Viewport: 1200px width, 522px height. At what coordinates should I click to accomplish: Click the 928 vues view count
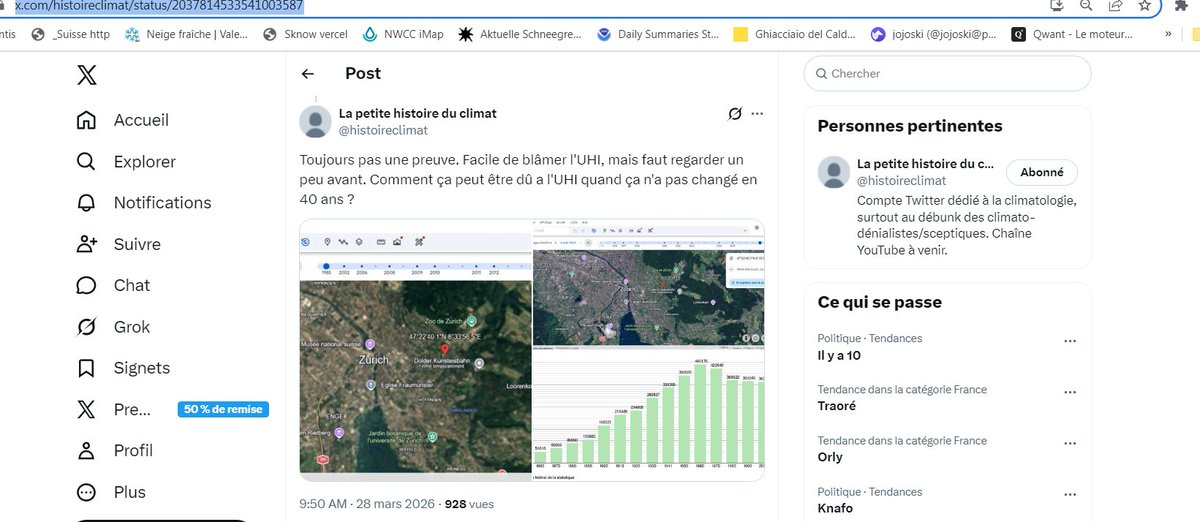[x=469, y=504]
